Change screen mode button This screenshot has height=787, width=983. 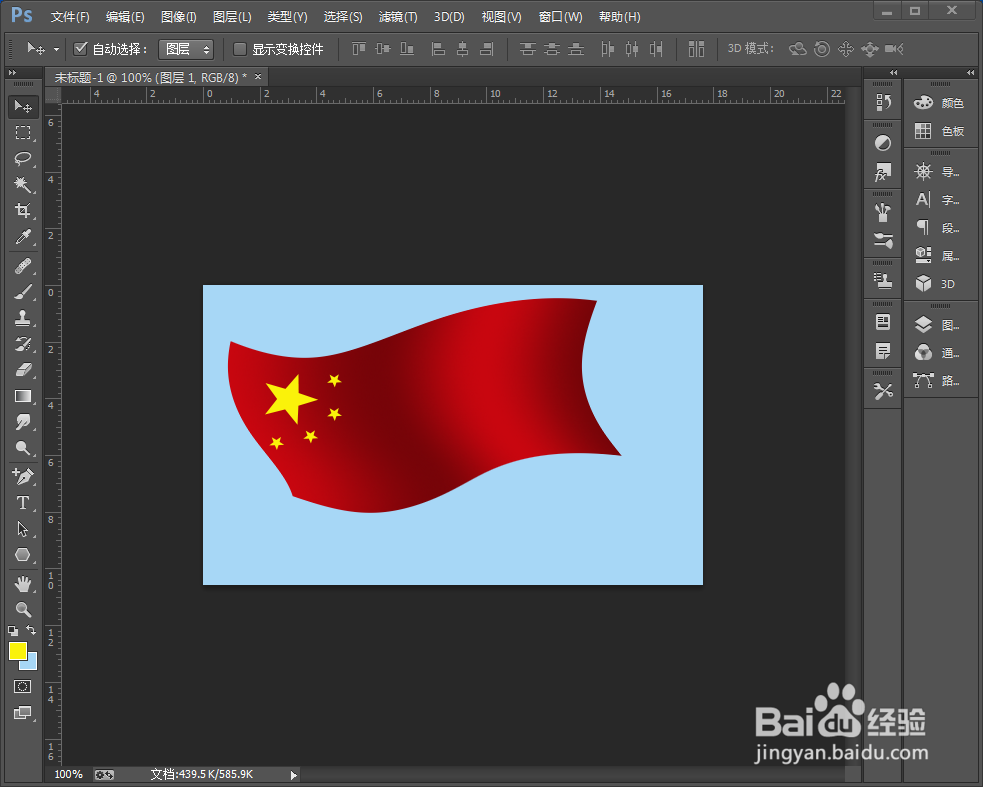coord(23,713)
